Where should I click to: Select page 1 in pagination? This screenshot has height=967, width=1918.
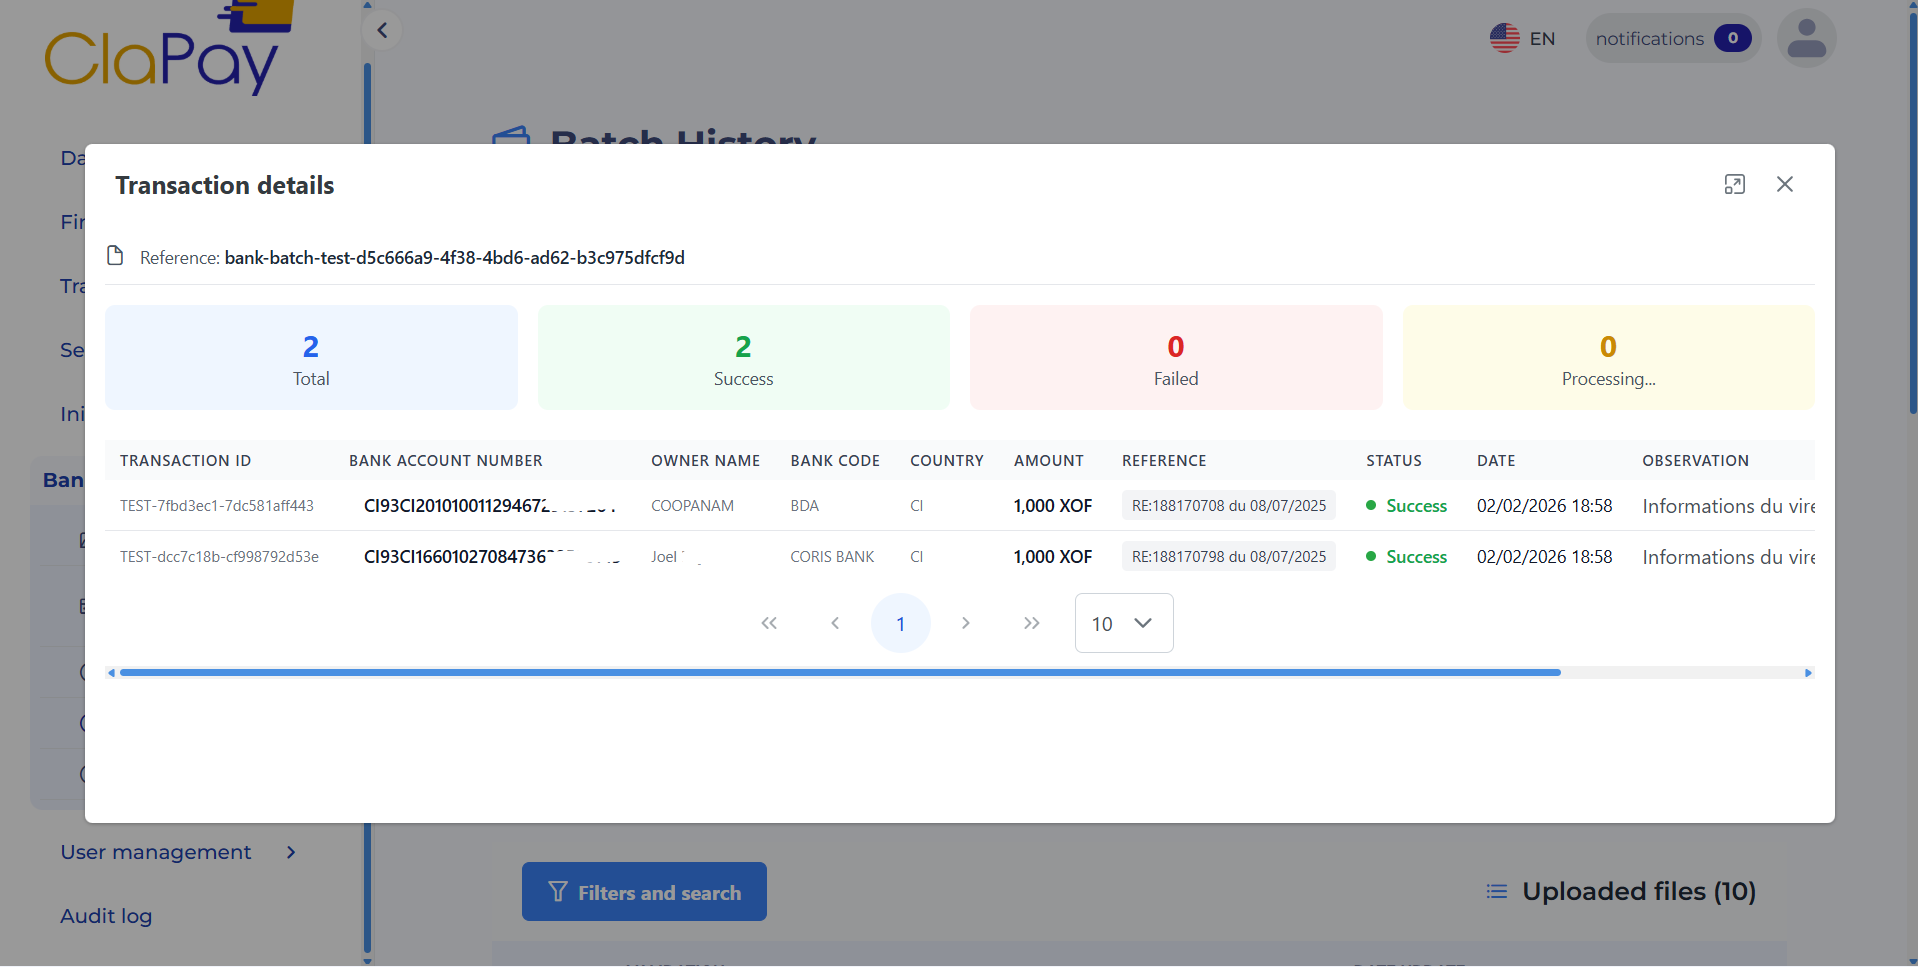[900, 623]
